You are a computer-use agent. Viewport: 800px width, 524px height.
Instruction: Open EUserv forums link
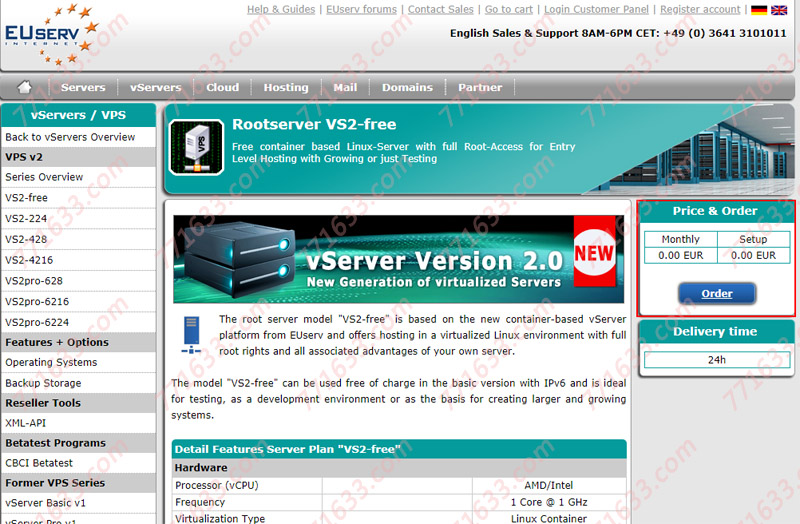361,9
